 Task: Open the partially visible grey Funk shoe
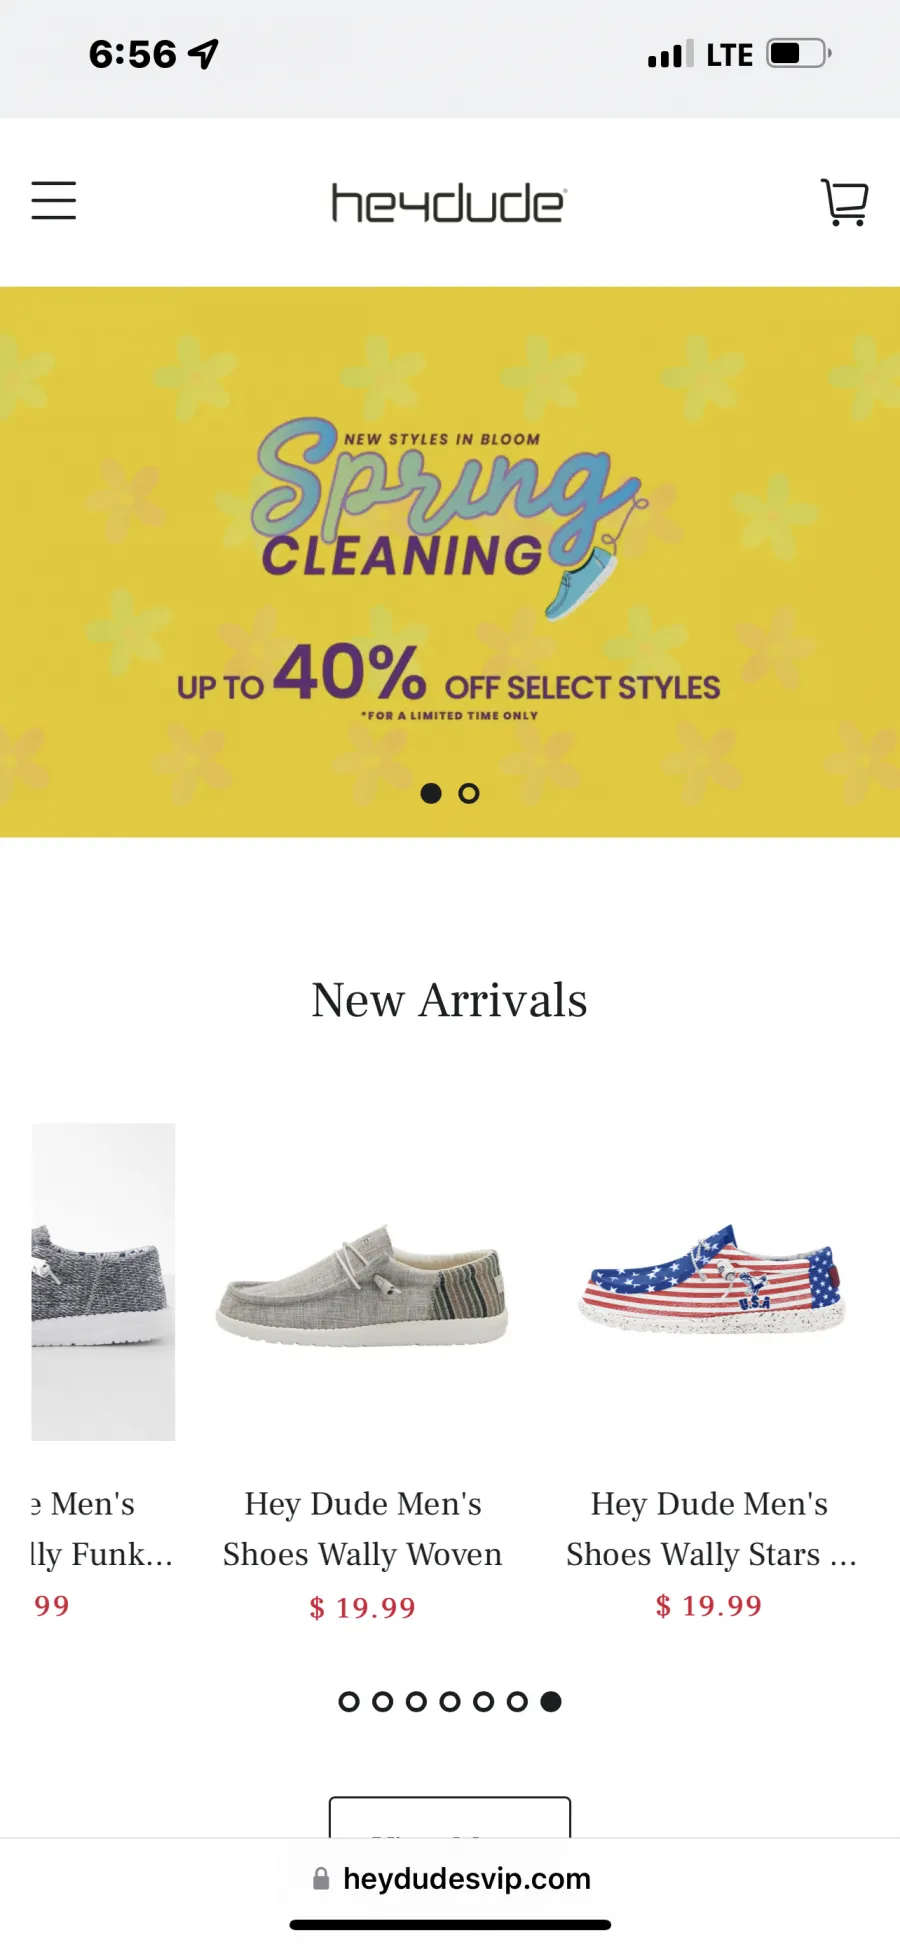click(x=103, y=1282)
